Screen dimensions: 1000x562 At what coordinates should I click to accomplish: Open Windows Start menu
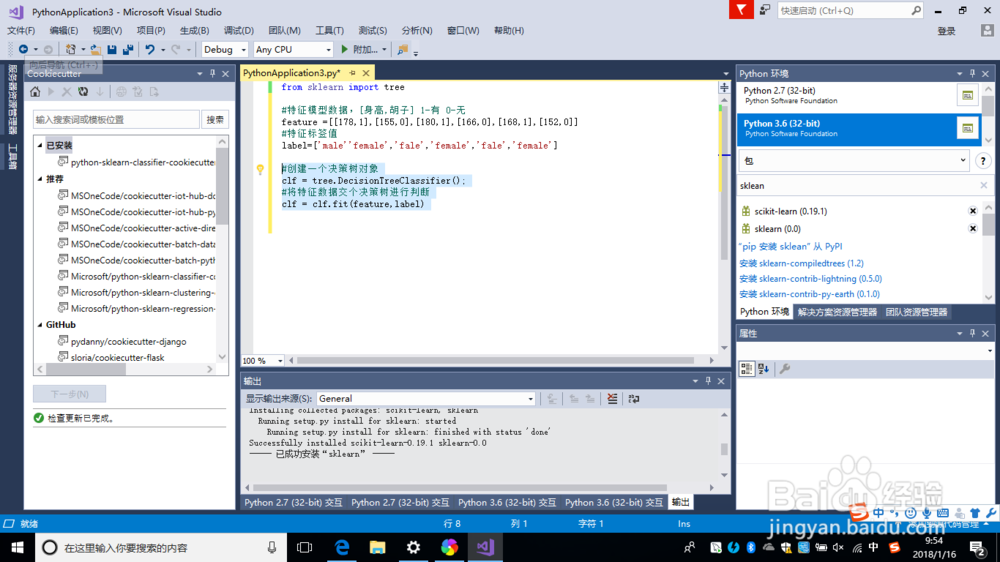17,547
